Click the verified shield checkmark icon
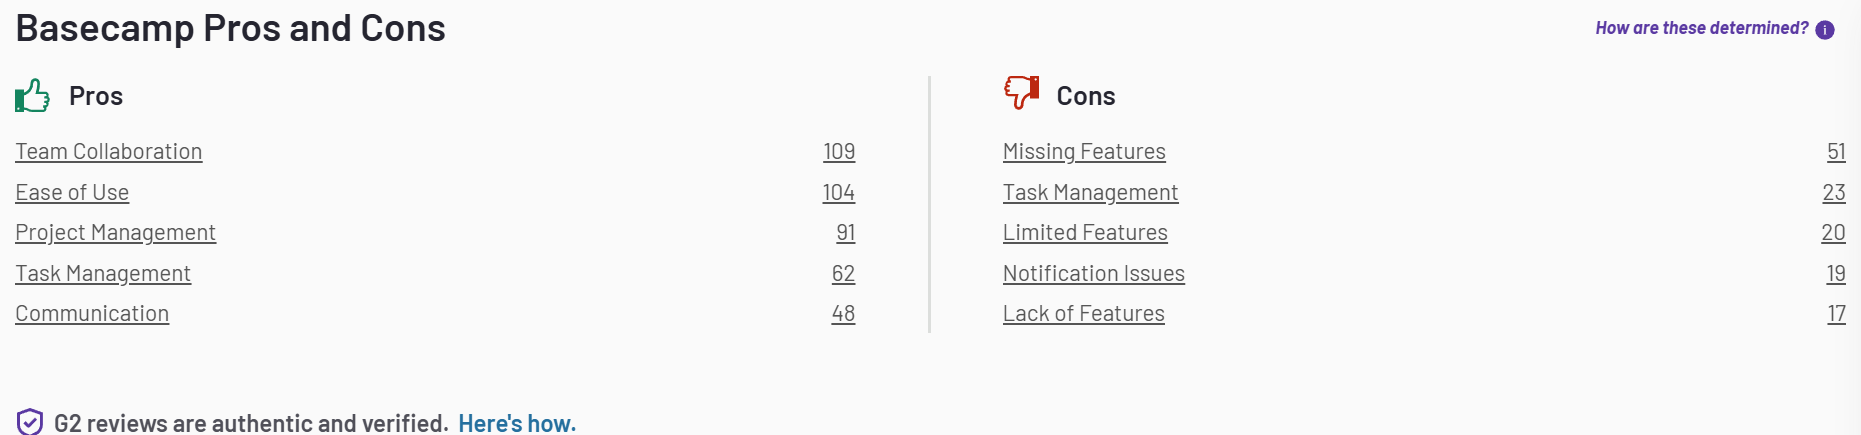The image size is (1861, 435). pyautogui.click(x=30, y=422)
